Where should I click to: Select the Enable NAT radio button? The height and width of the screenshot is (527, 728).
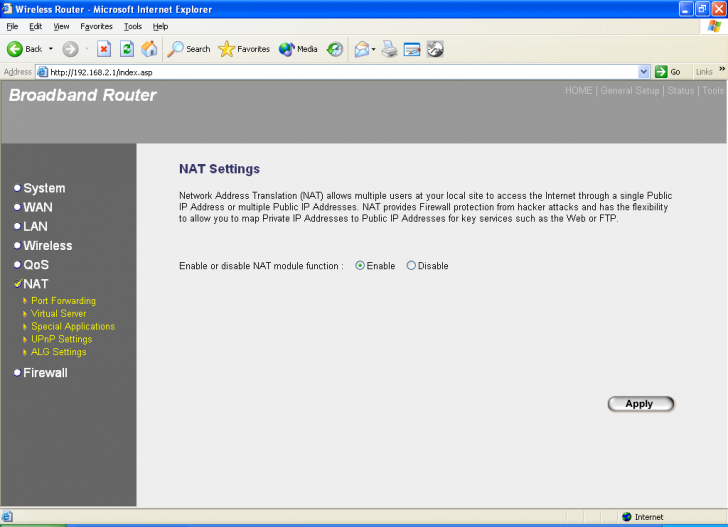tap(360, 266)
